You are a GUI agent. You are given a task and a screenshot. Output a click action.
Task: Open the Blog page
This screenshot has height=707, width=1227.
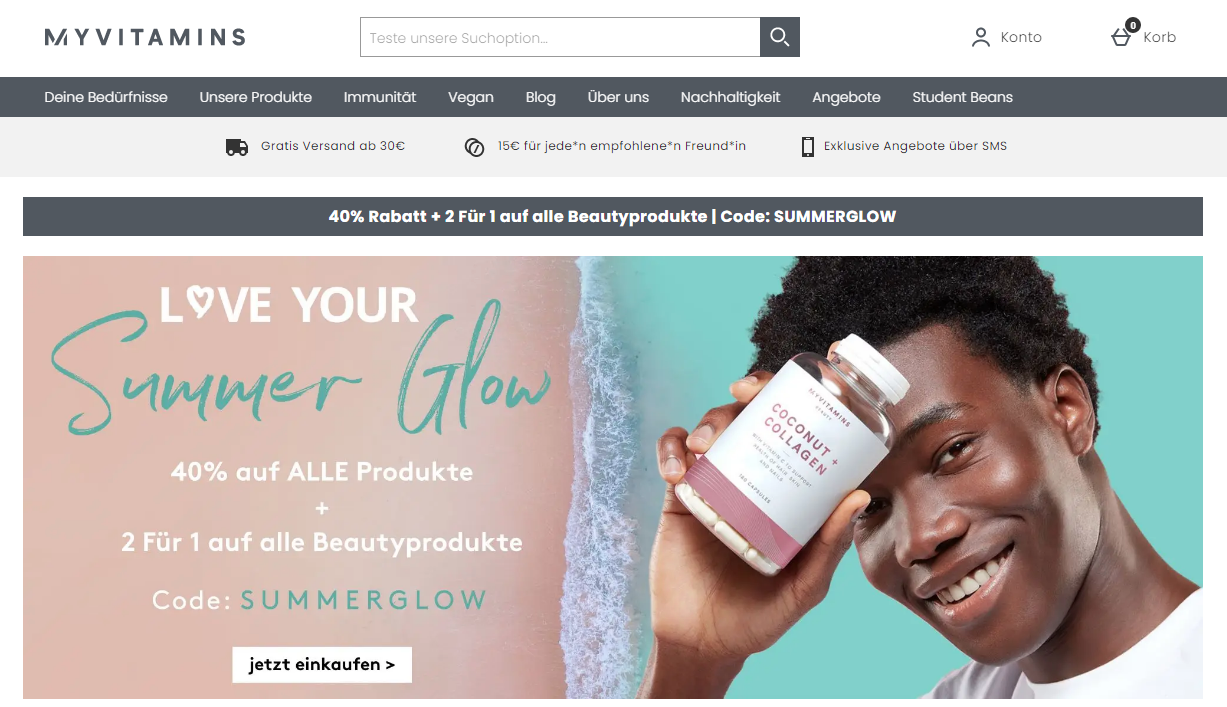[541, 97]
